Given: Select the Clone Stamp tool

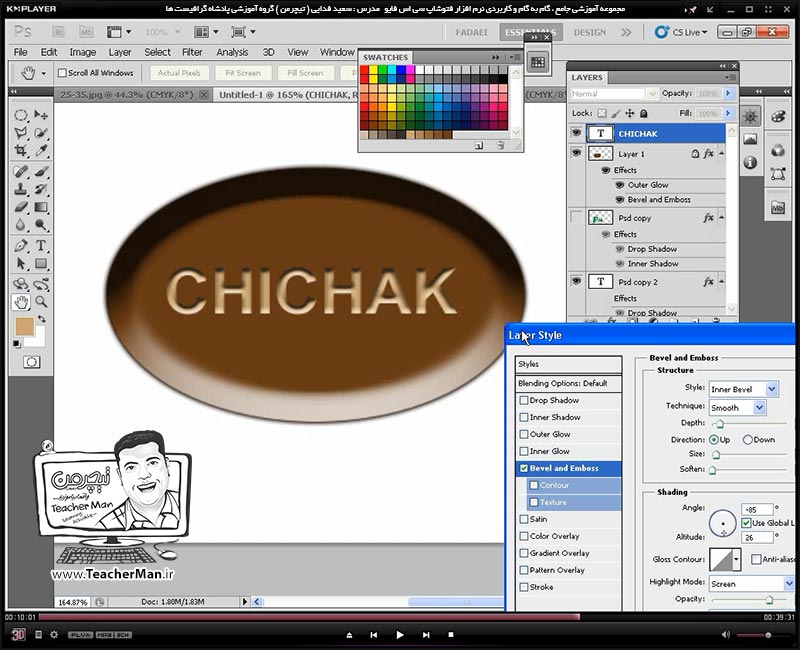Looking at the screenshot, I should click(x=20, y=189).
